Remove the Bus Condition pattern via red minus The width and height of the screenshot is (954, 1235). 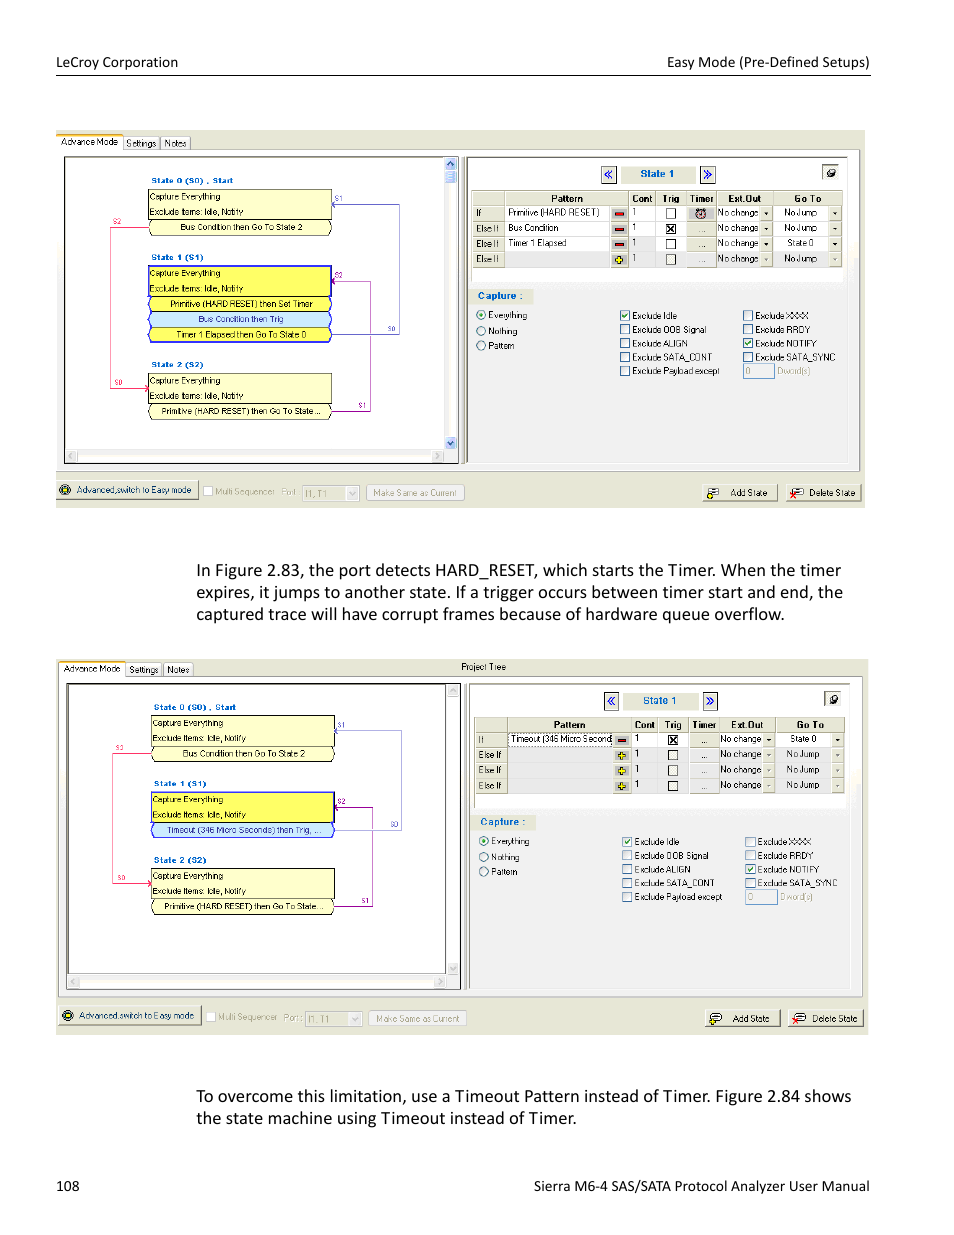point(619,229)
